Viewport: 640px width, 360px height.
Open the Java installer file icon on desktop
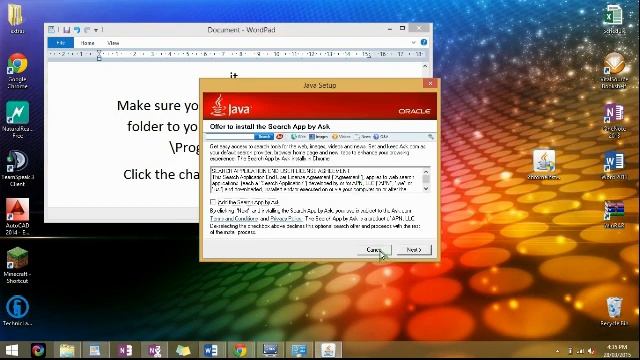544,164
